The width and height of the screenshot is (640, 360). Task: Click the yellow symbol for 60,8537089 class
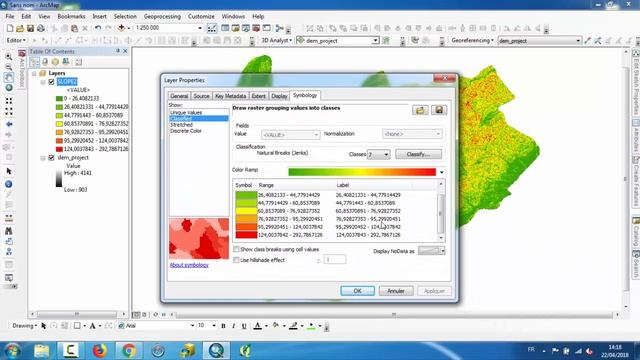(x=246, y=211)
